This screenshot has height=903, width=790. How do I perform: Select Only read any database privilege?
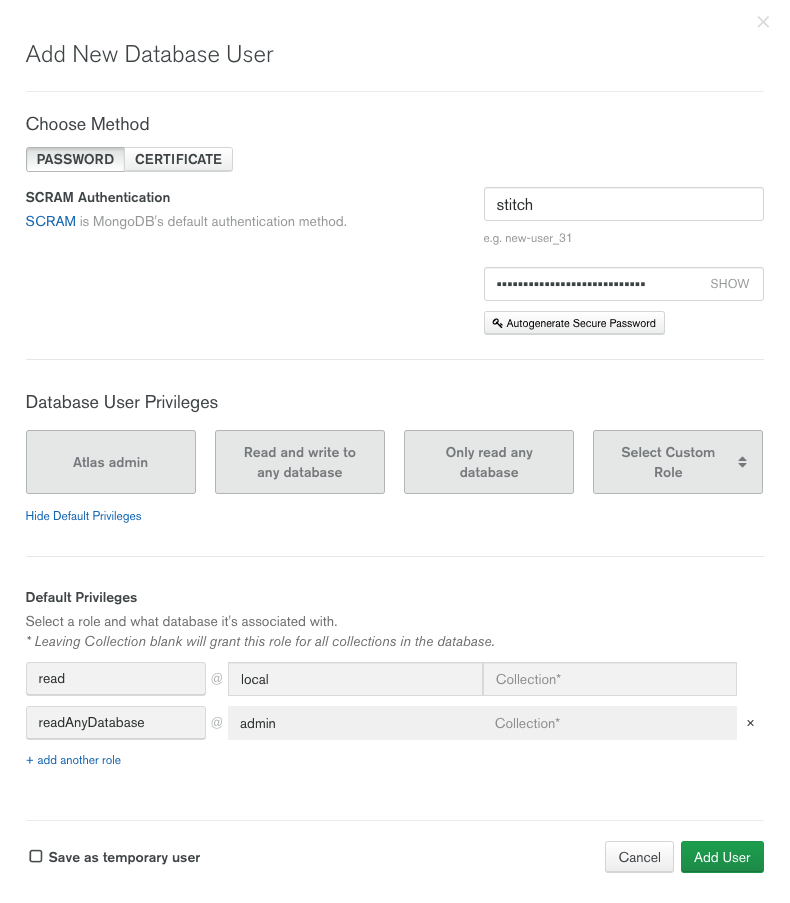tap(488, 462)
